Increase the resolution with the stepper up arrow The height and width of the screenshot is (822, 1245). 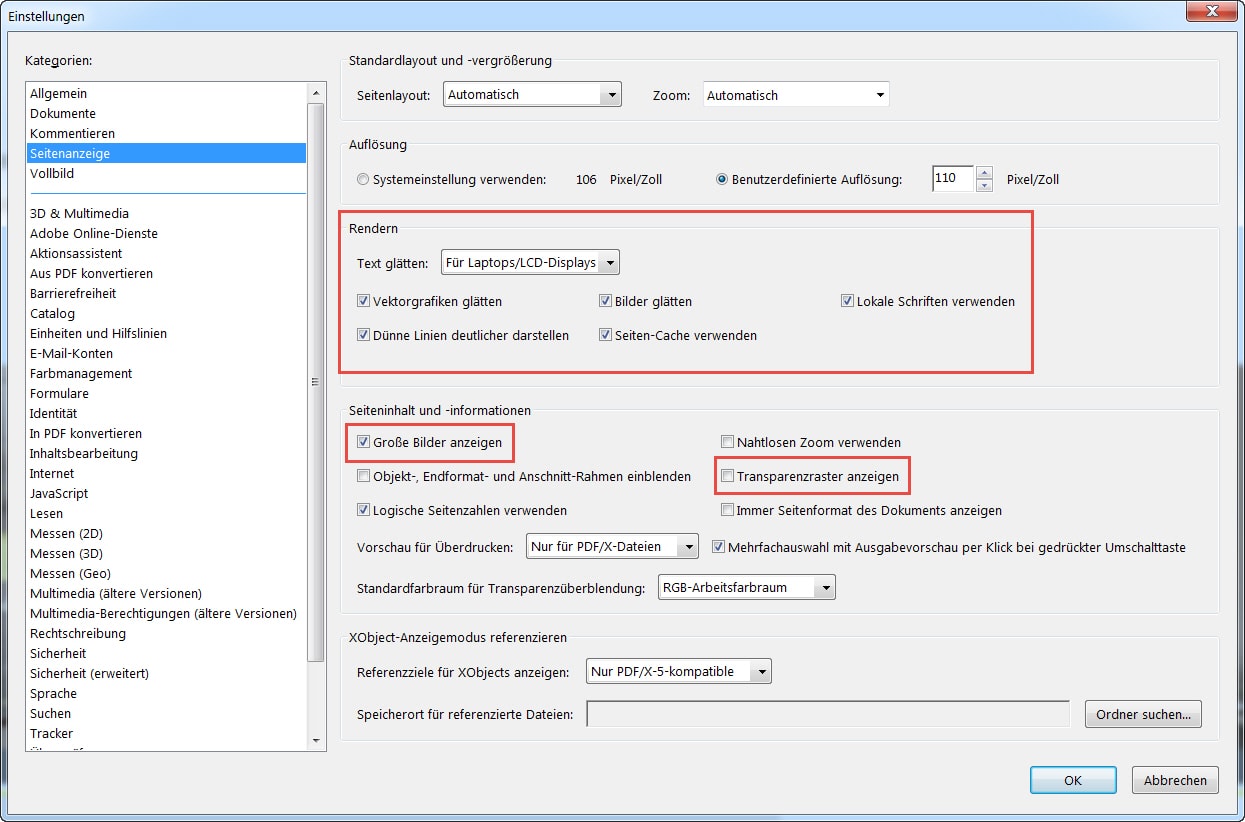[x=985, y=173]
